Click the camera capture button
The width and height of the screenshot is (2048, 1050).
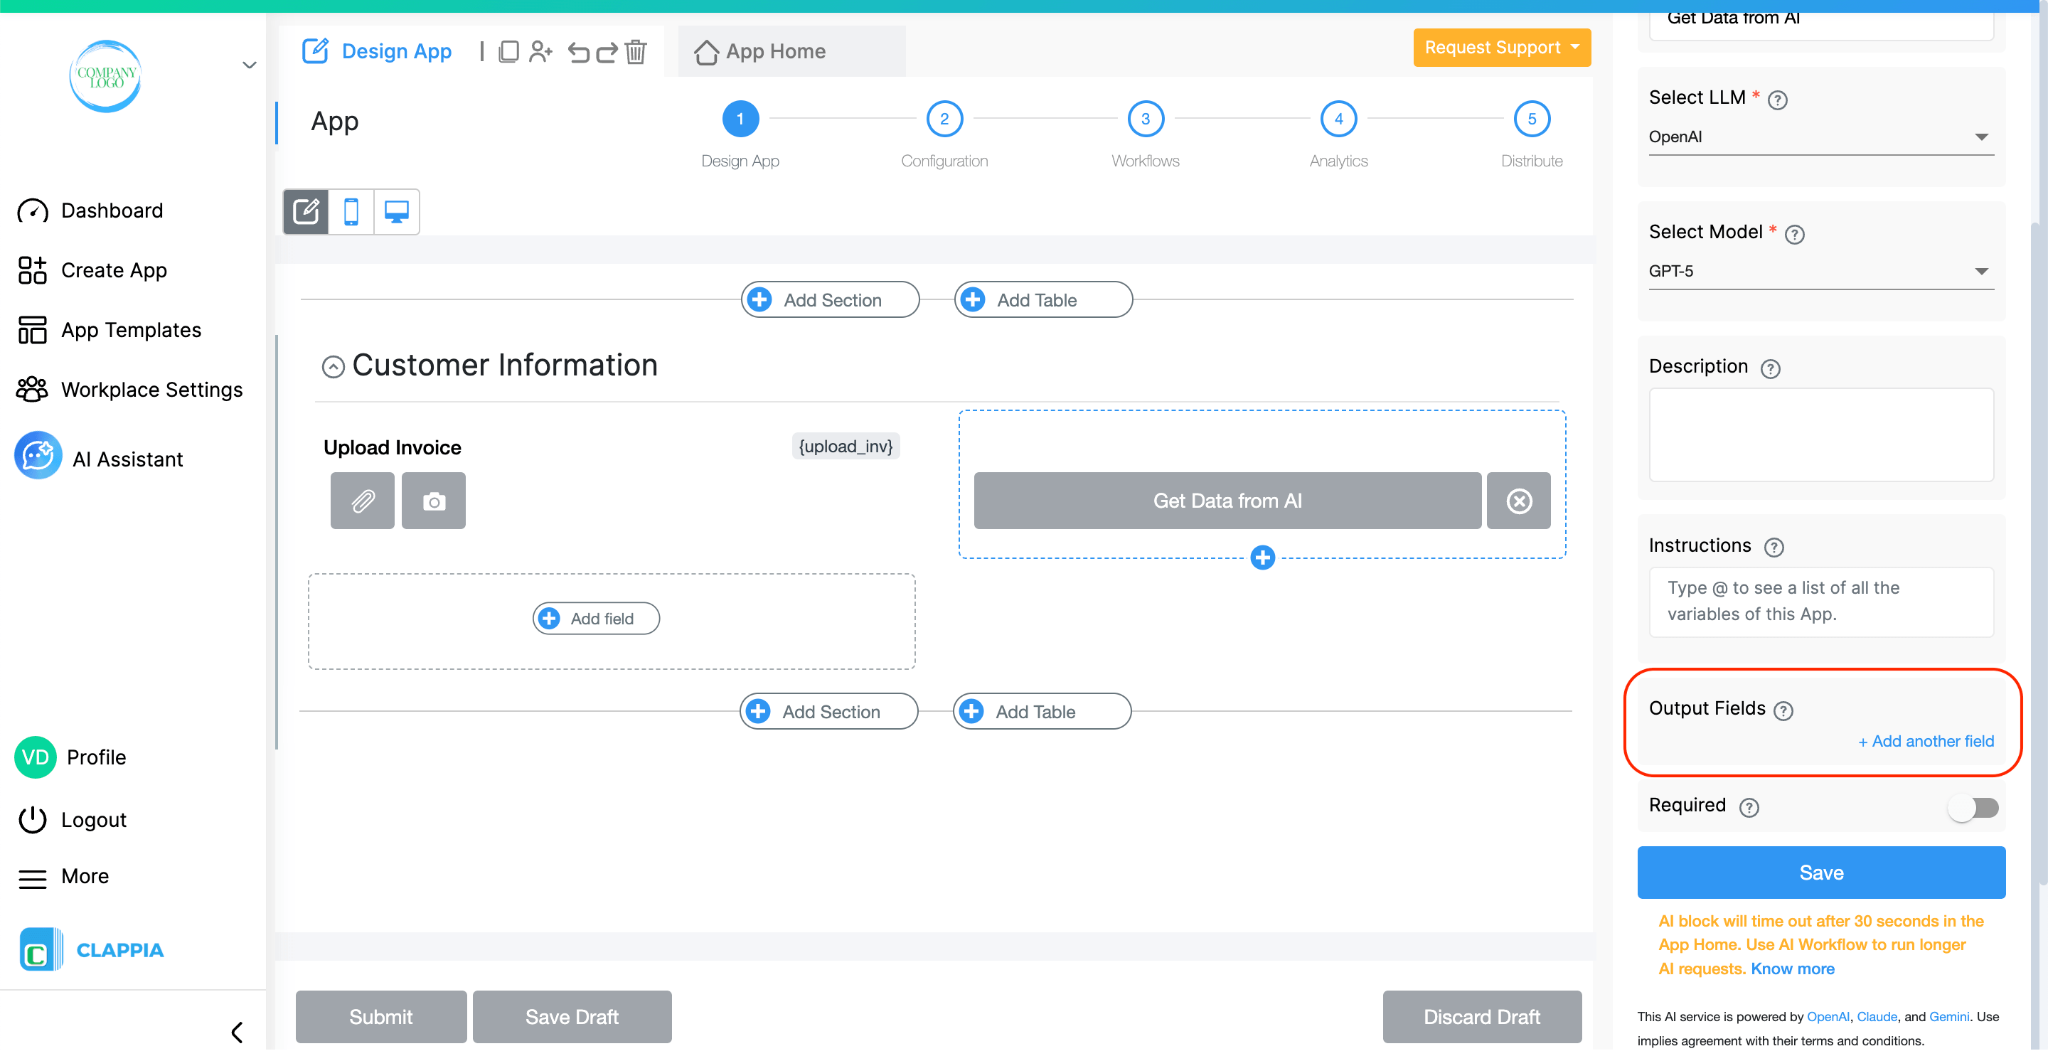[x=434, y=500]
